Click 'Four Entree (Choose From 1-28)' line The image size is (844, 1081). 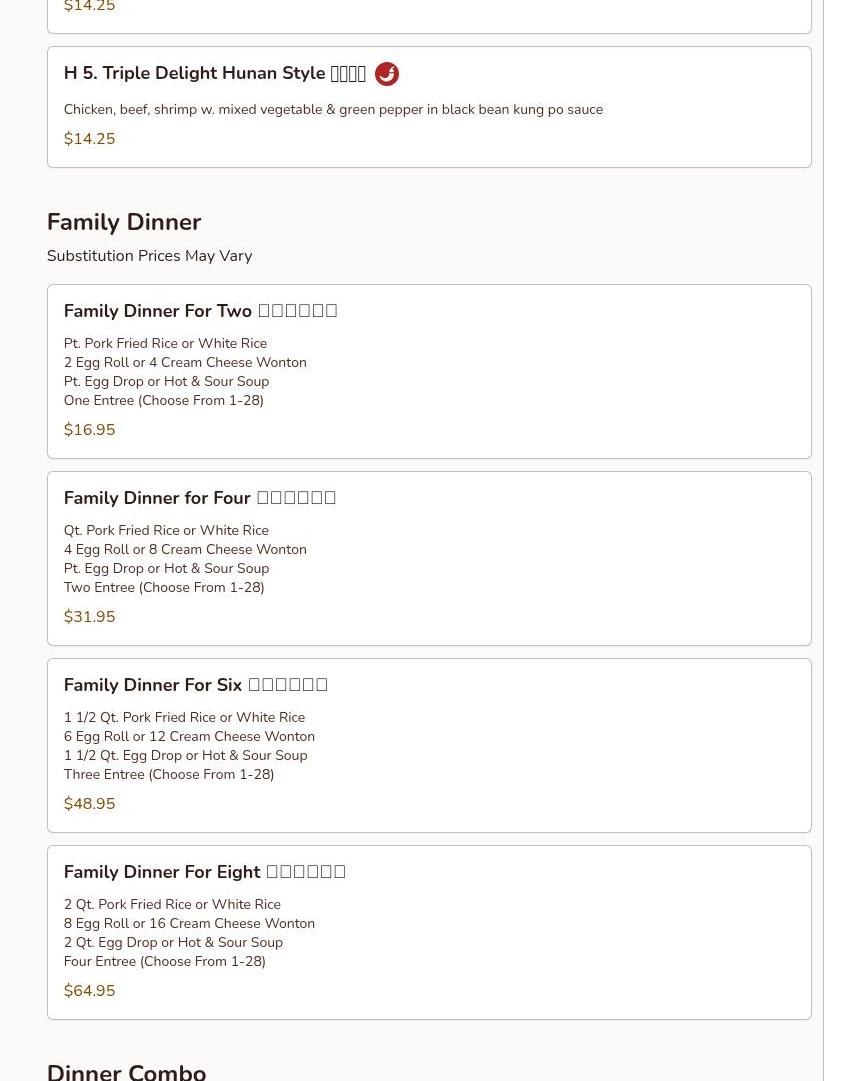point(165,961)
